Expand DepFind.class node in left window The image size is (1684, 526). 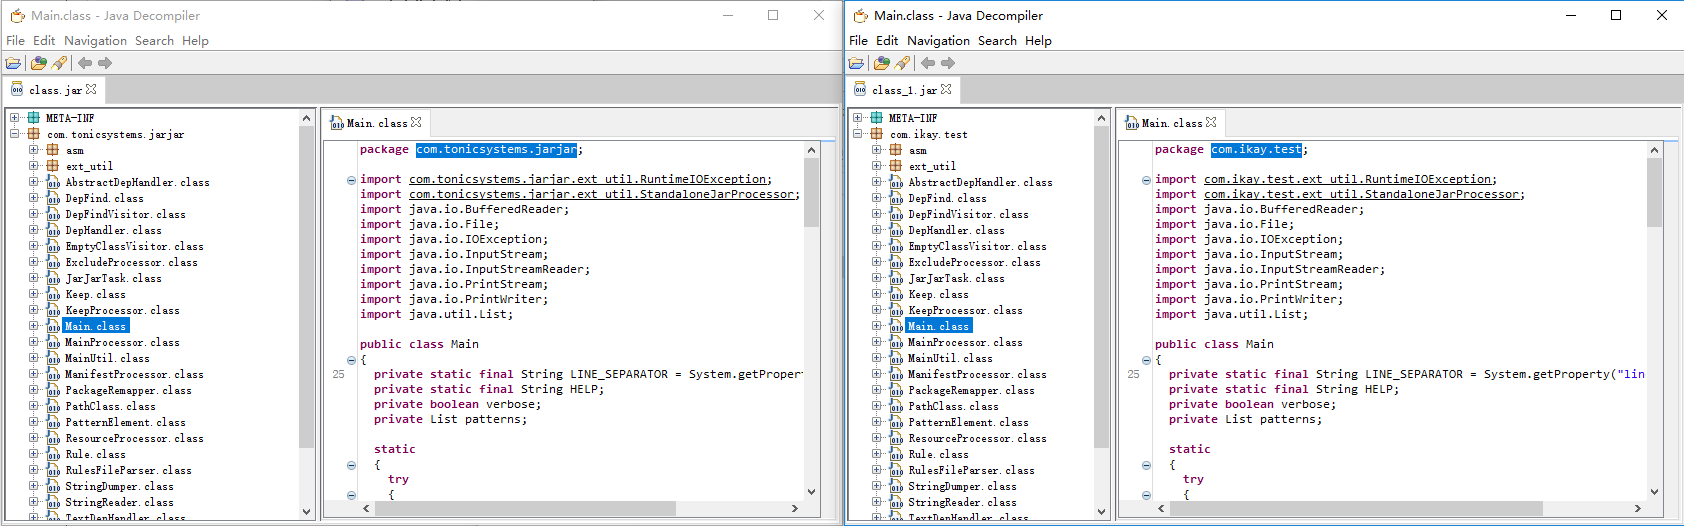(x=34, y=198)
